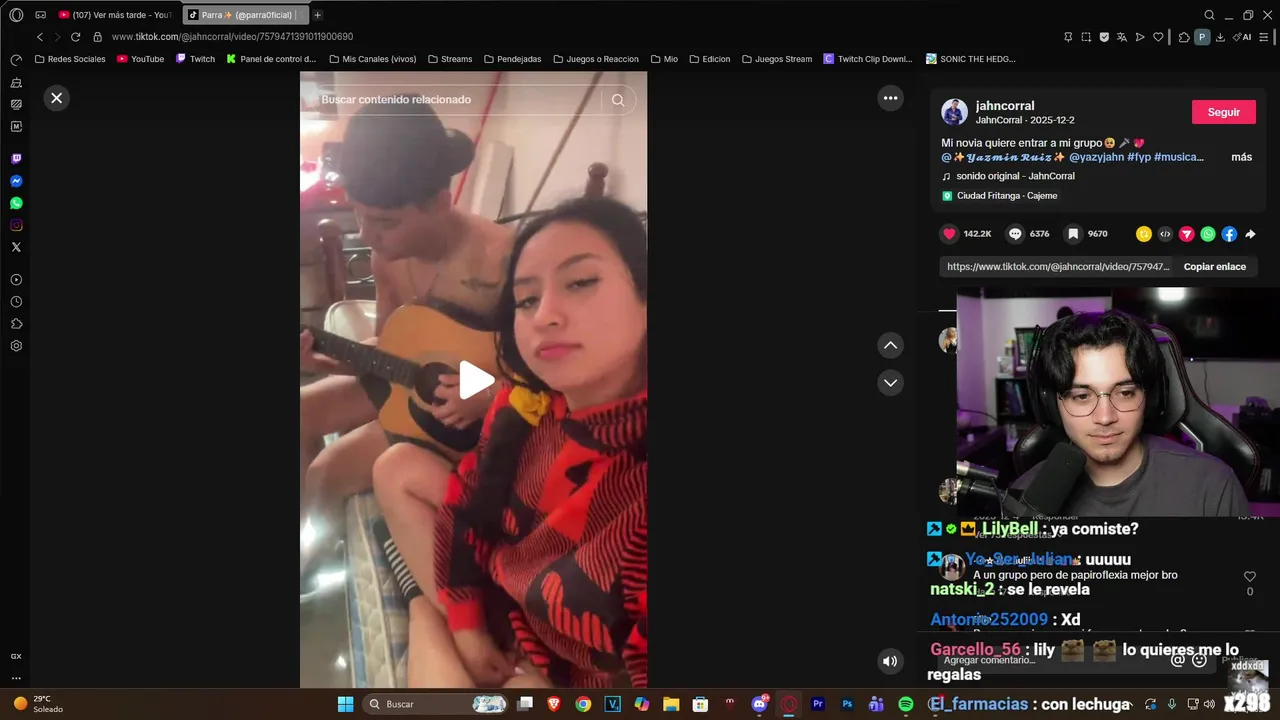Screen dimensions: 1280x720
Task: Expand the description with 'más'
Action: 1241,157
